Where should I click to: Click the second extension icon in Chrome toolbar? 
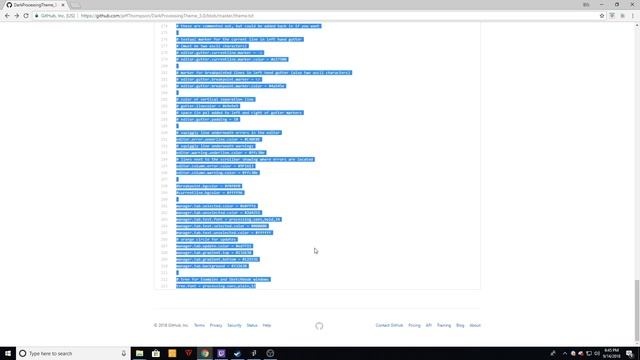point(622,16)
